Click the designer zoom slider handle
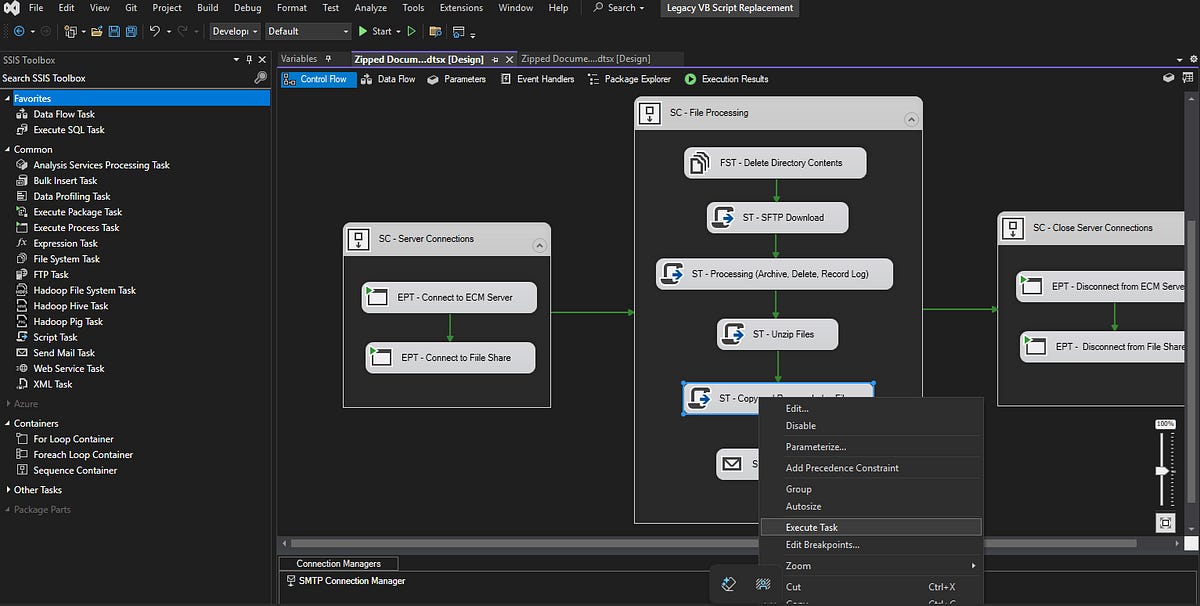 [1162, 470]
